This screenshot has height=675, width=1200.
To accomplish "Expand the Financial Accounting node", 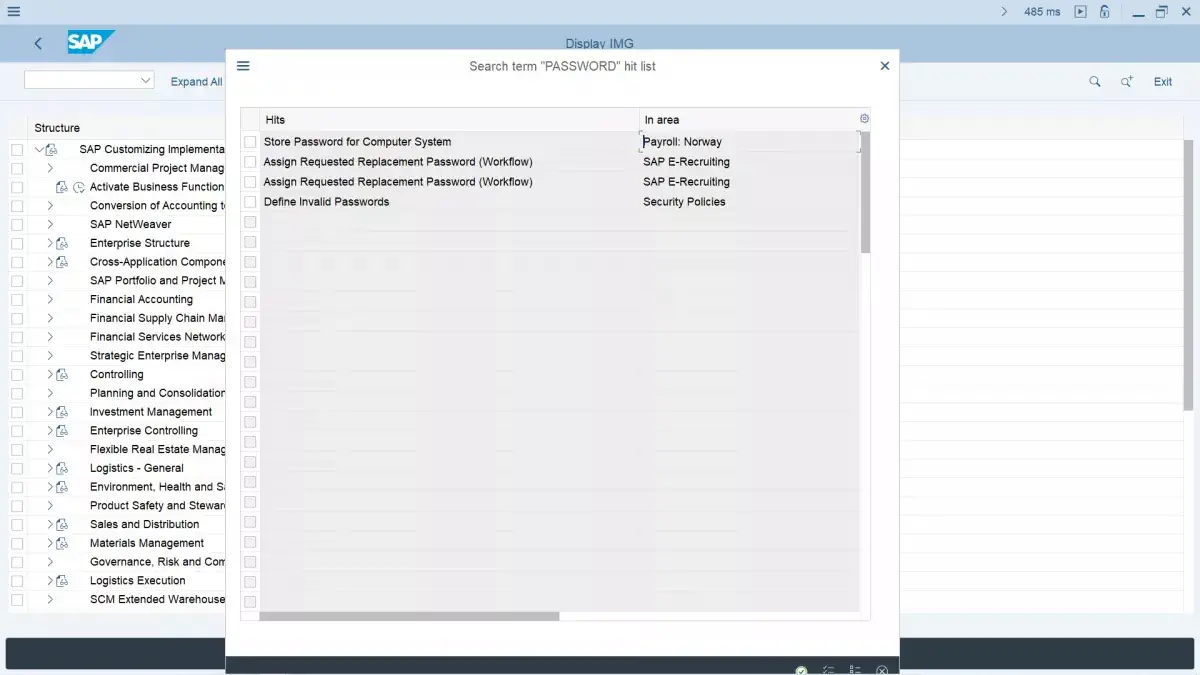I will click(50, 300).
